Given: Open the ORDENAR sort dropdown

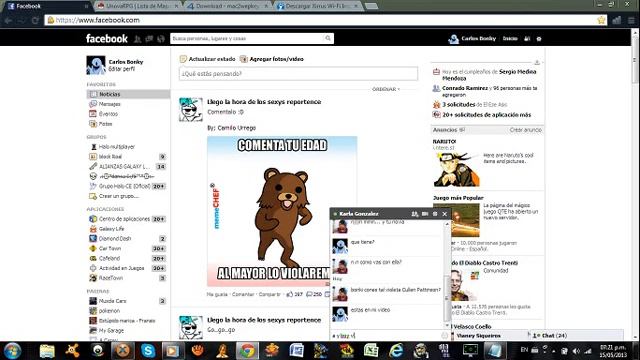Looking at the screenshot, I should (386, 89).
